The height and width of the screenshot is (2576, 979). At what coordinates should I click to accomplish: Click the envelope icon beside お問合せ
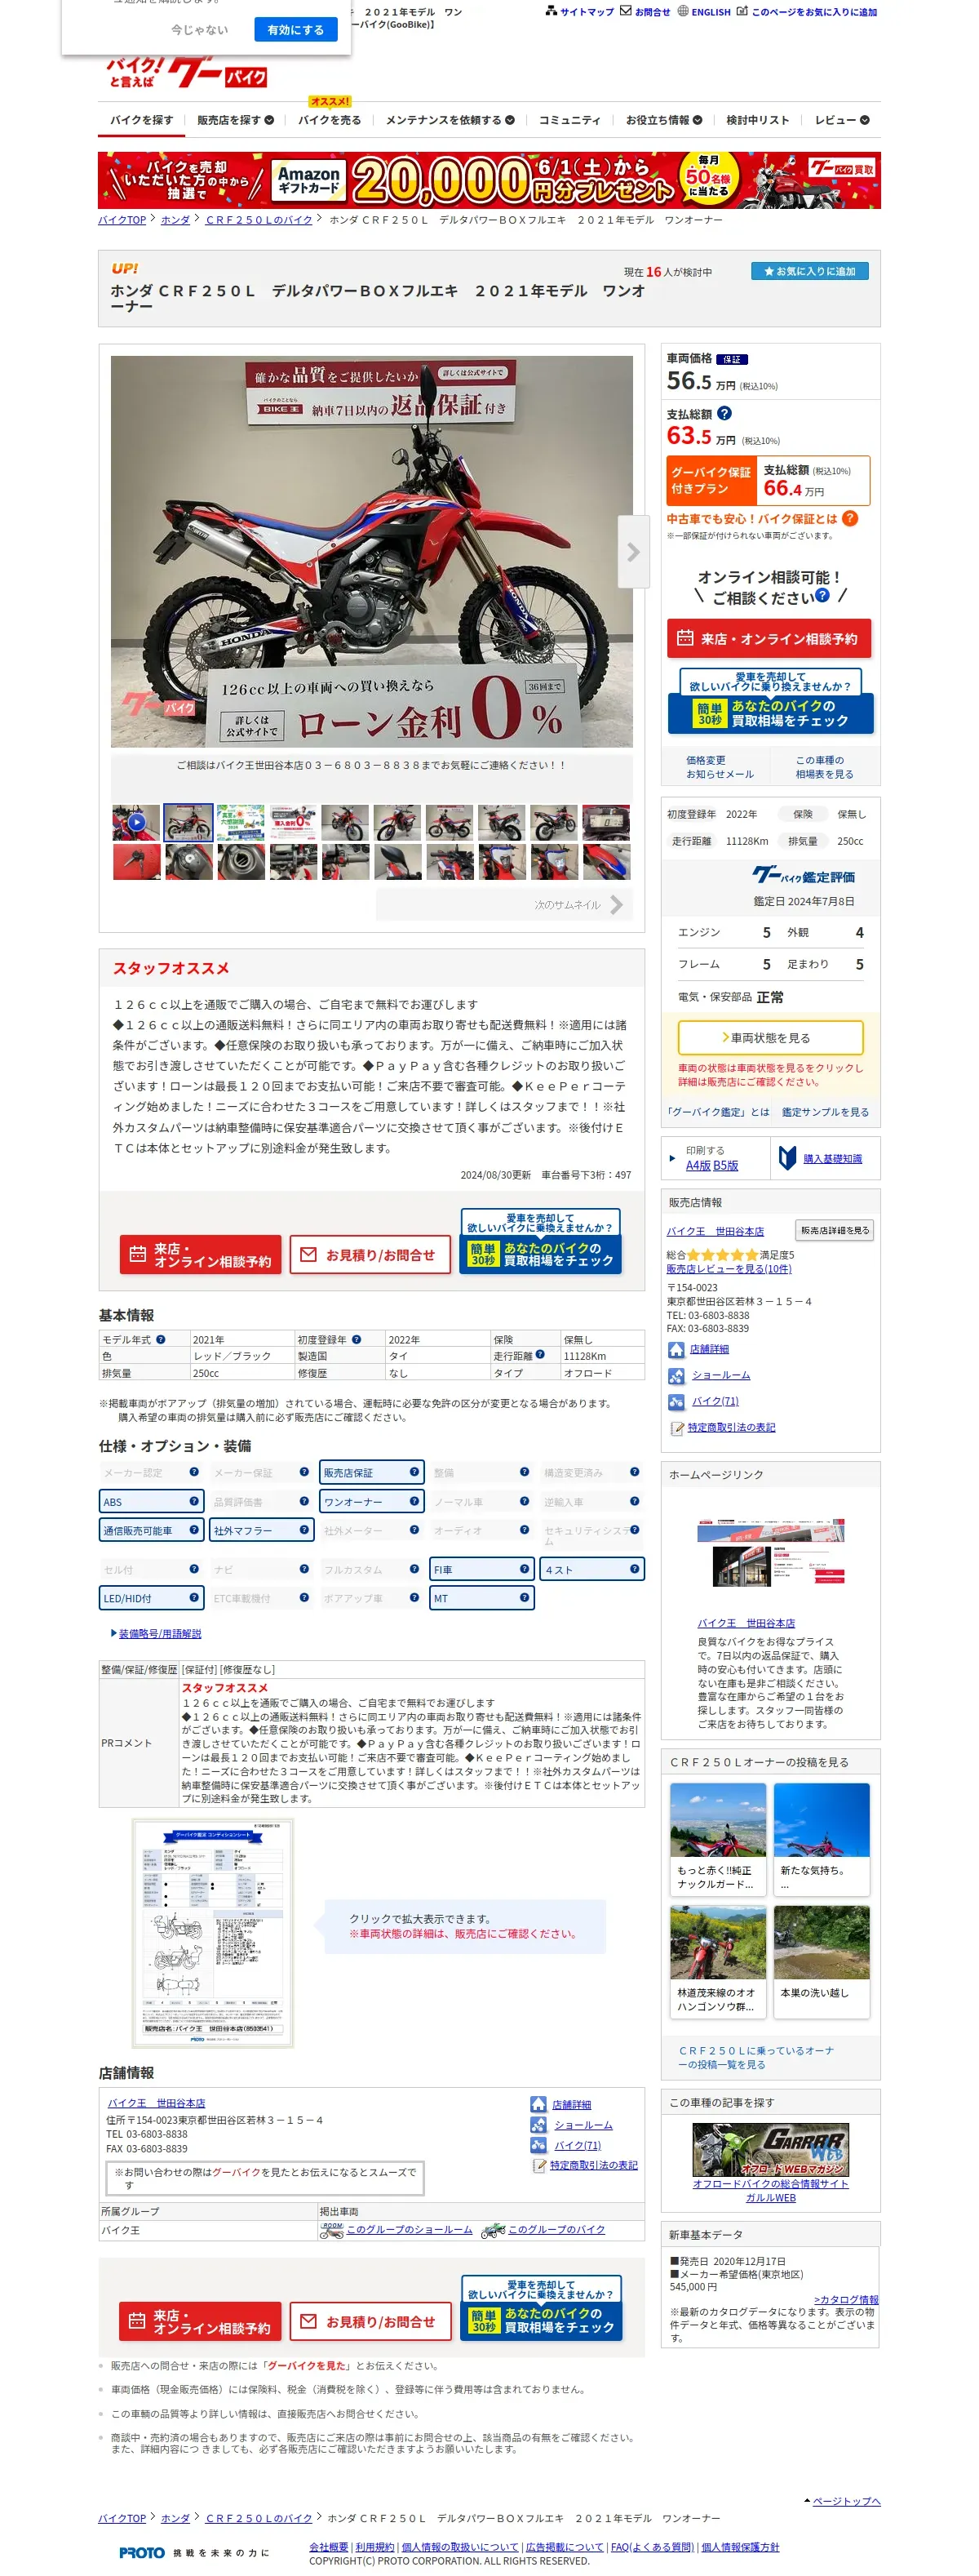click(x=625, y=11)
